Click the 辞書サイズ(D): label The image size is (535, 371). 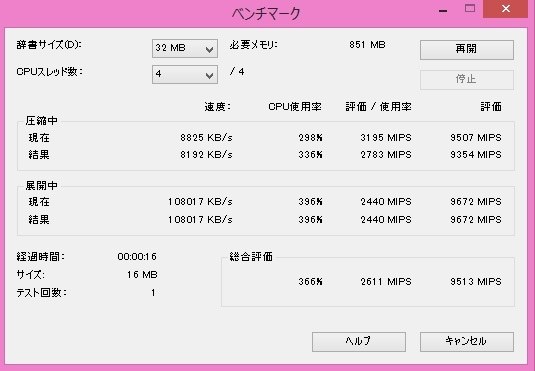(x=49, y=45)
